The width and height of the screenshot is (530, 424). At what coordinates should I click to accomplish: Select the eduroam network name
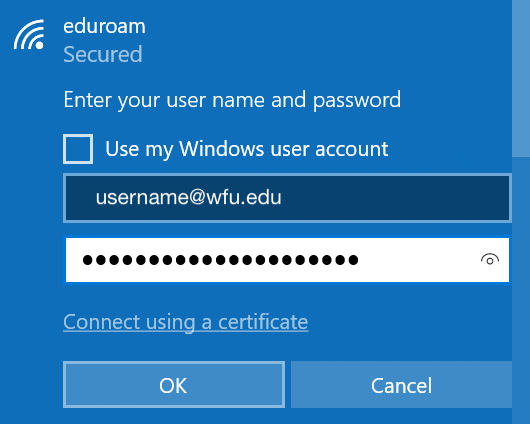point(104,26)
